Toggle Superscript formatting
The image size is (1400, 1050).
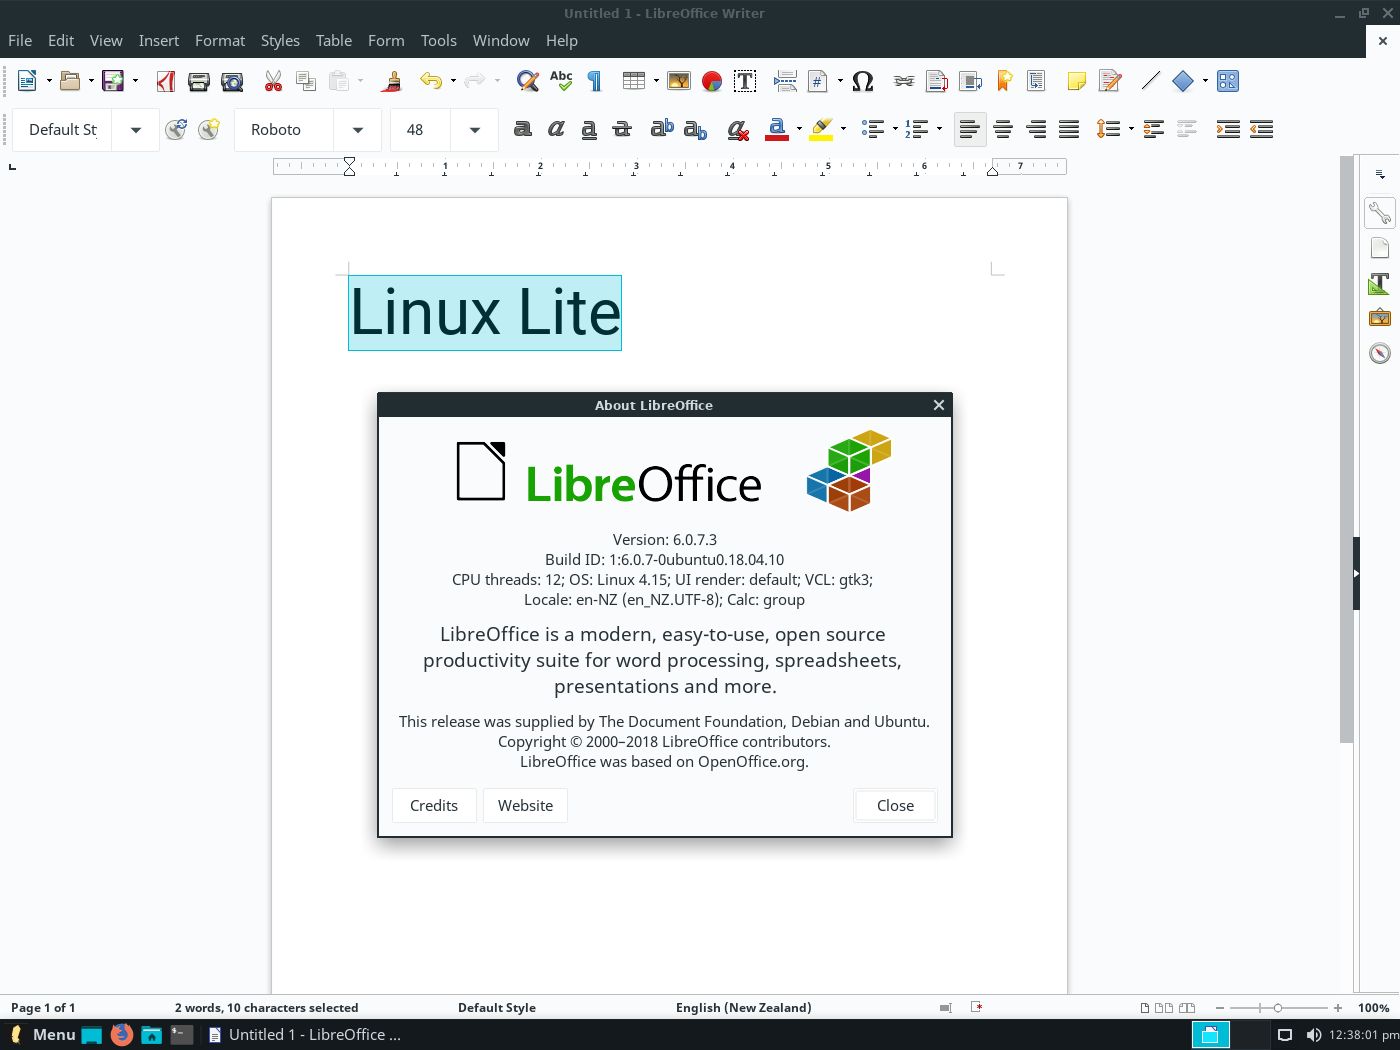pyautogui.click(x=662, y=129)
